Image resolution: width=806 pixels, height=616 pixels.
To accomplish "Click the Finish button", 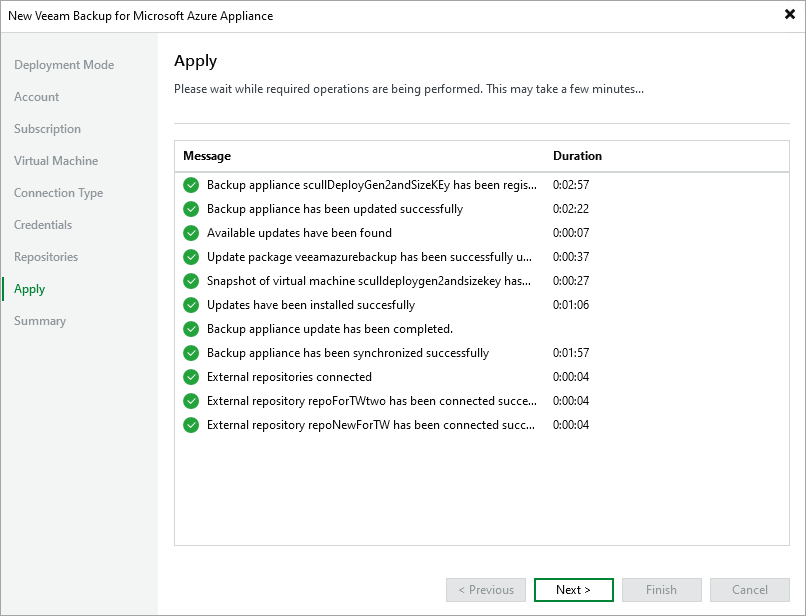I will pyautogui.click(x=662, y=590).
